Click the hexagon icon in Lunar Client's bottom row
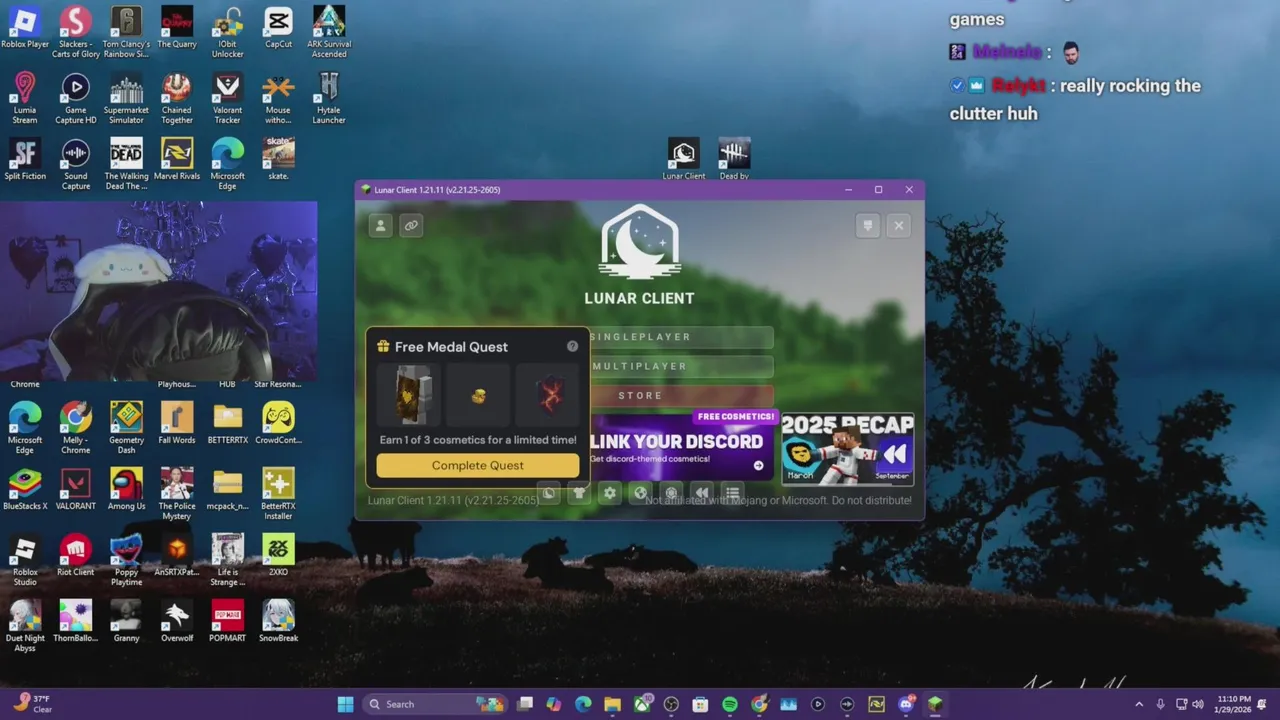The image size is (1280, 720). pos(671,492)
